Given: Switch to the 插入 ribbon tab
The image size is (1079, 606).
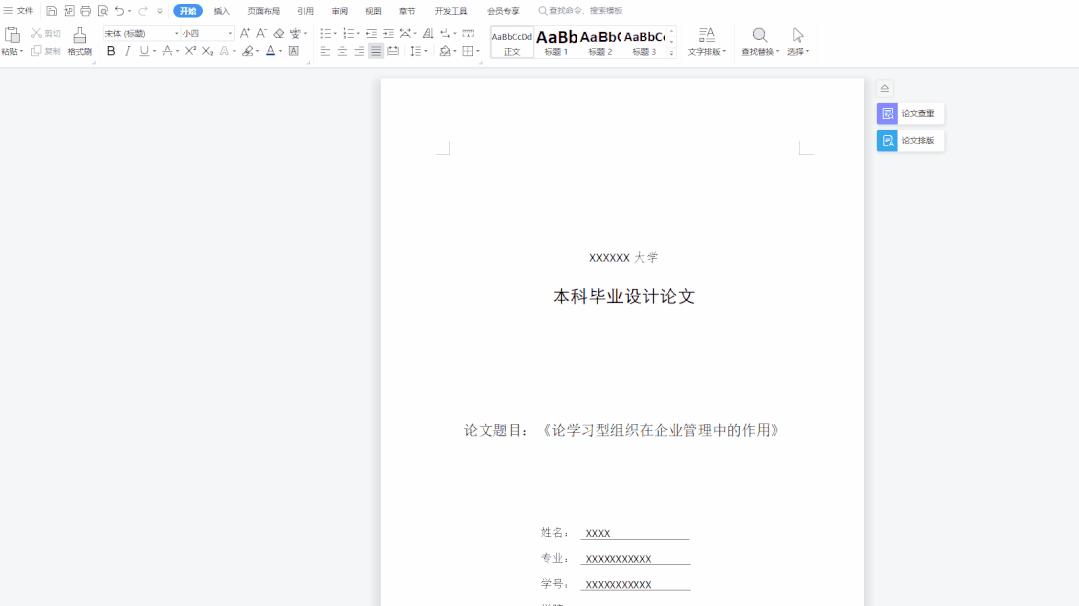Looking at the screenshot, I should coord(222,10).
